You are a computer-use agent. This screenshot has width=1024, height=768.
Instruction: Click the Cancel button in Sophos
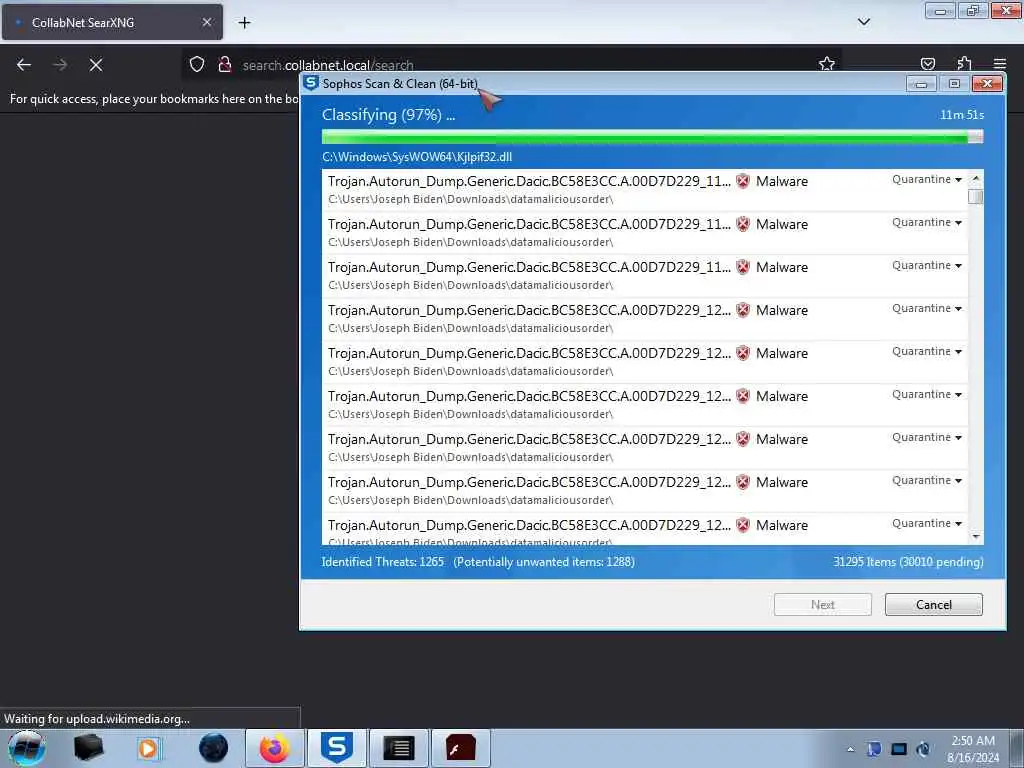(933, 604)
